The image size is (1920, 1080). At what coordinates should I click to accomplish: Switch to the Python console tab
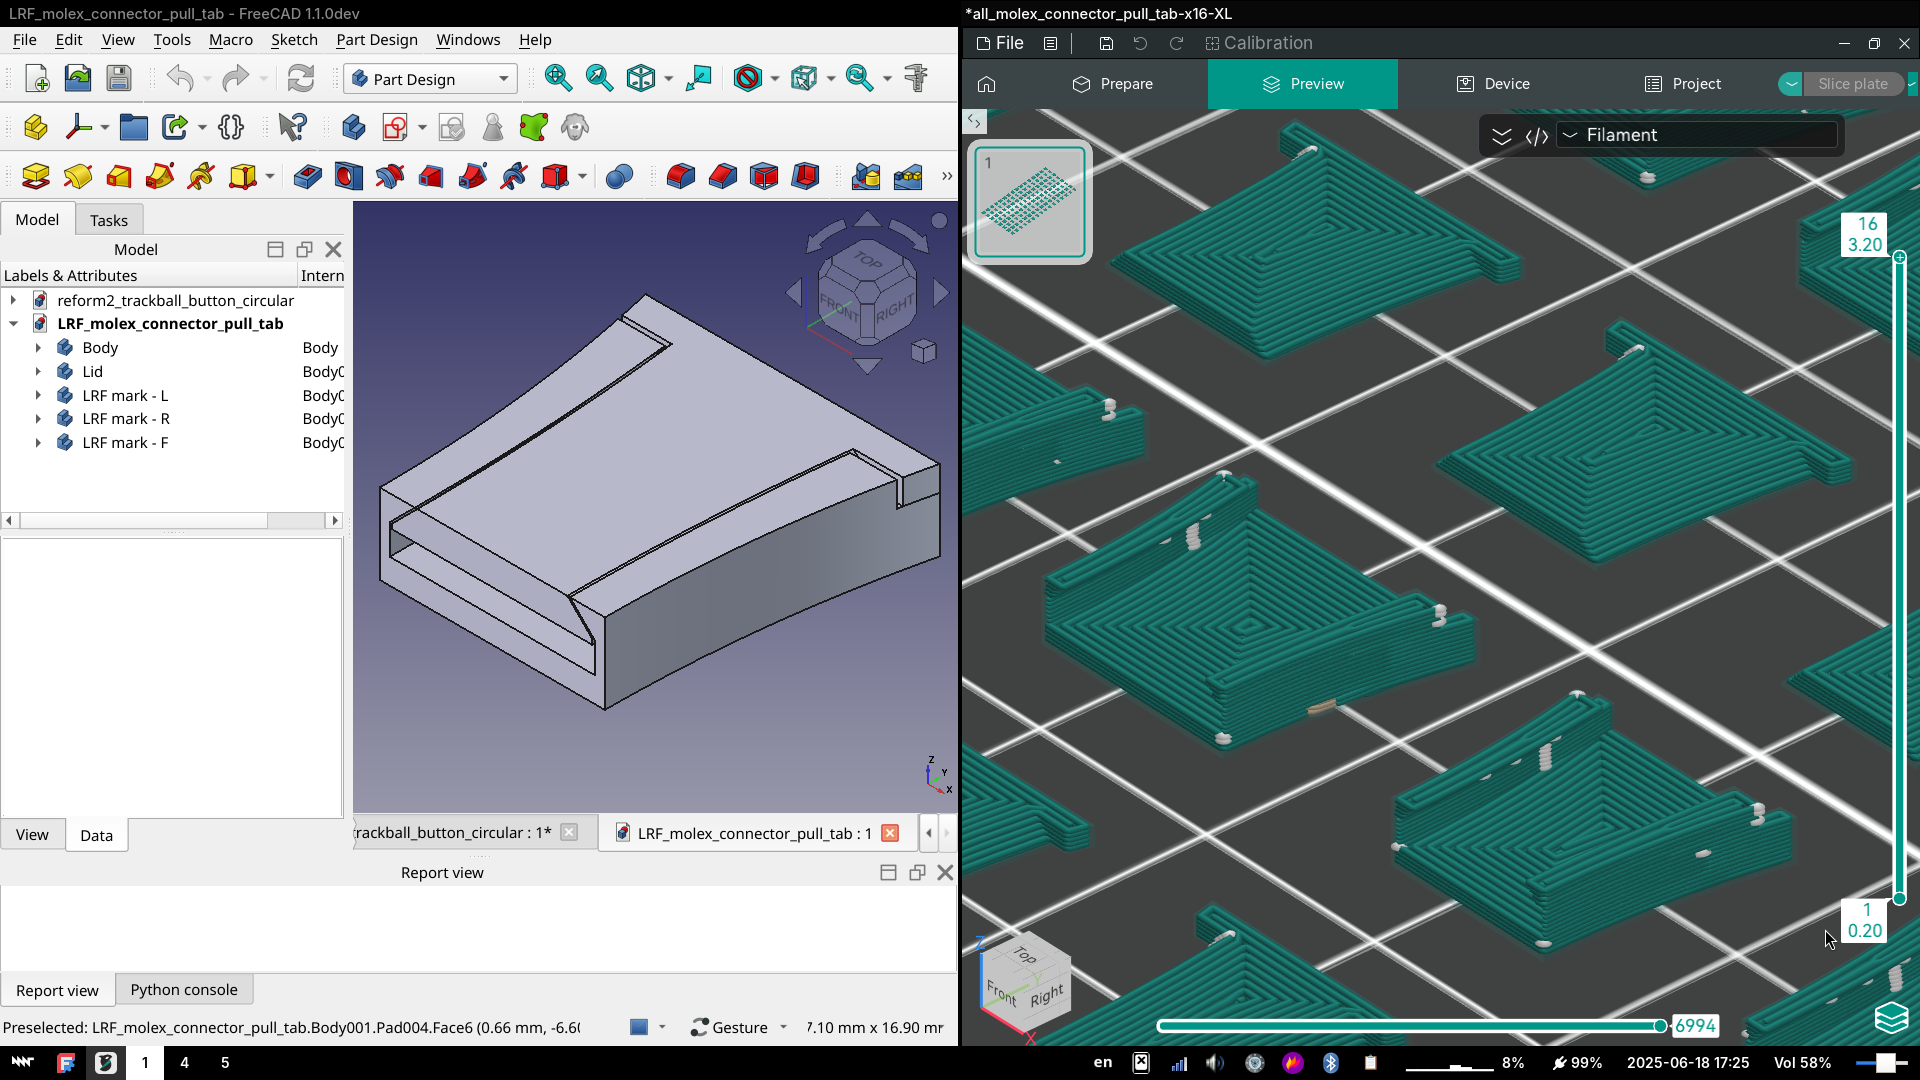[x=183, y=990]
